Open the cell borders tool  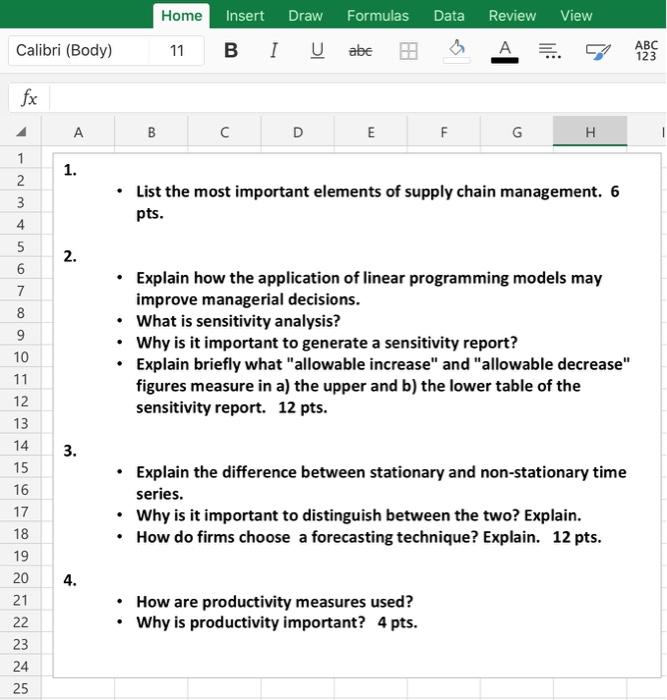(x=408, y=51)
